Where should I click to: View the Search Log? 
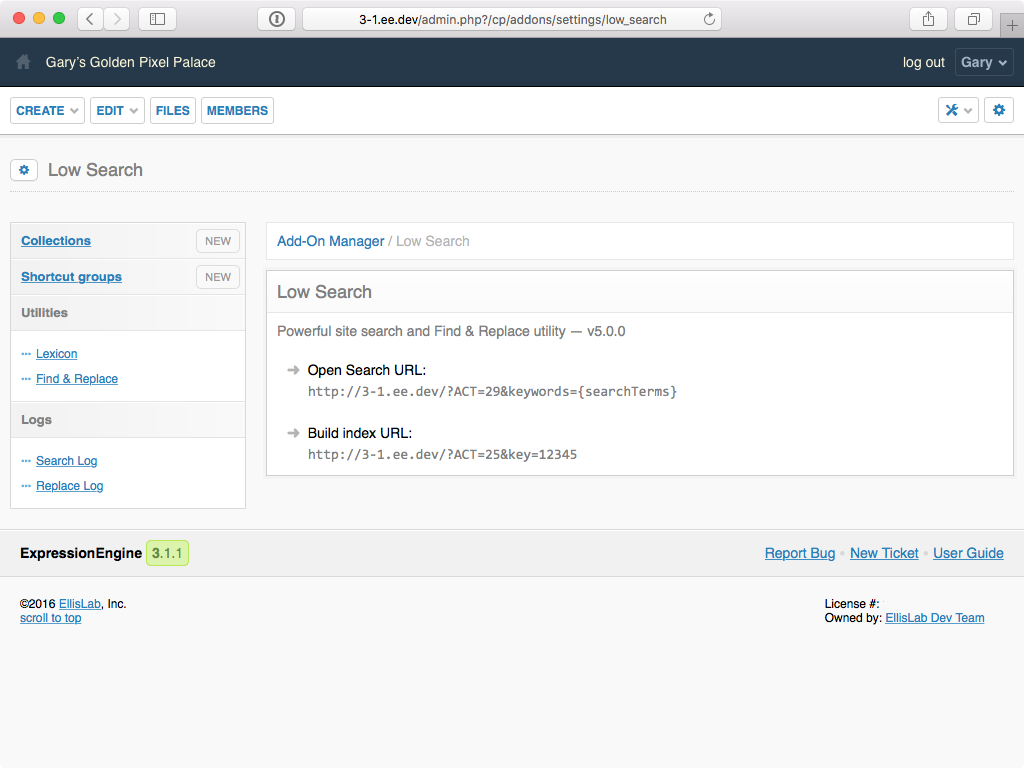point(67,460)
